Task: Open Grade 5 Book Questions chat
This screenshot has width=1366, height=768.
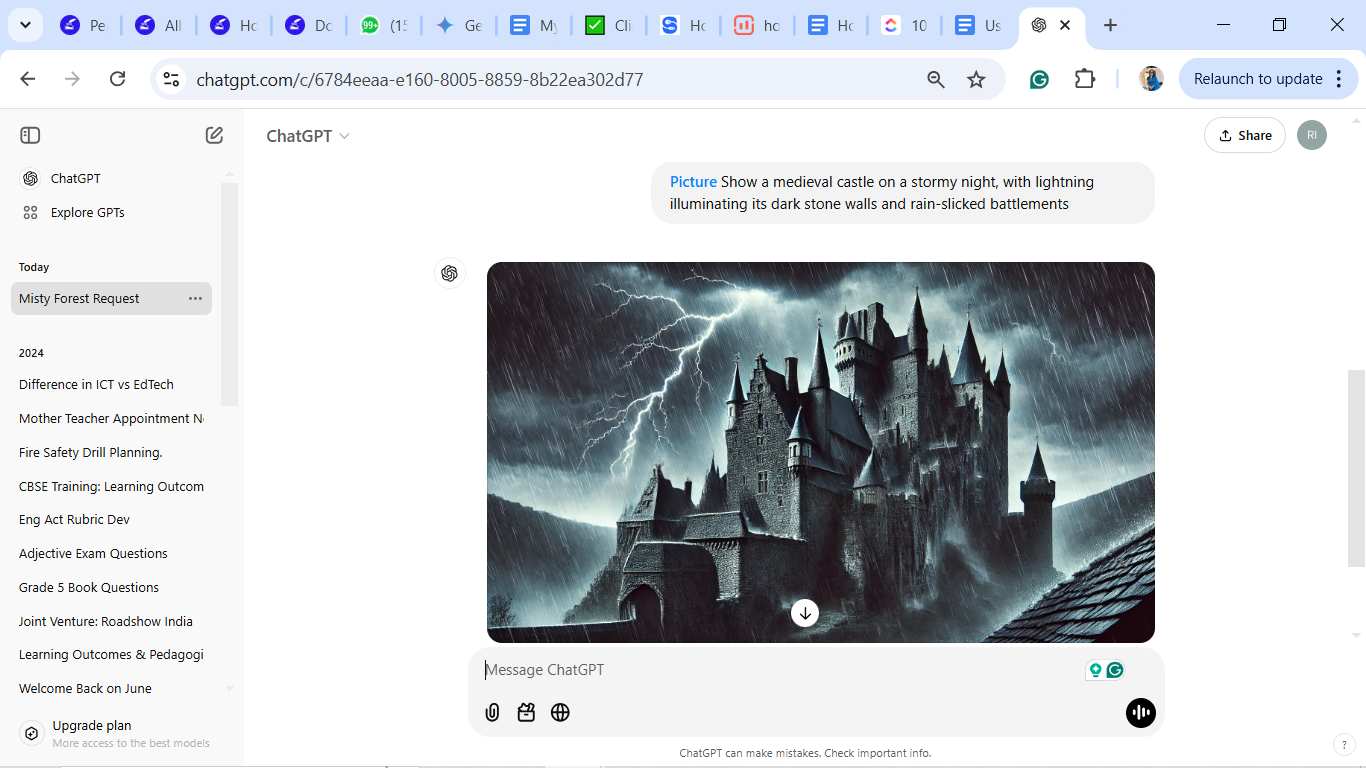Action: coord(111,587)
